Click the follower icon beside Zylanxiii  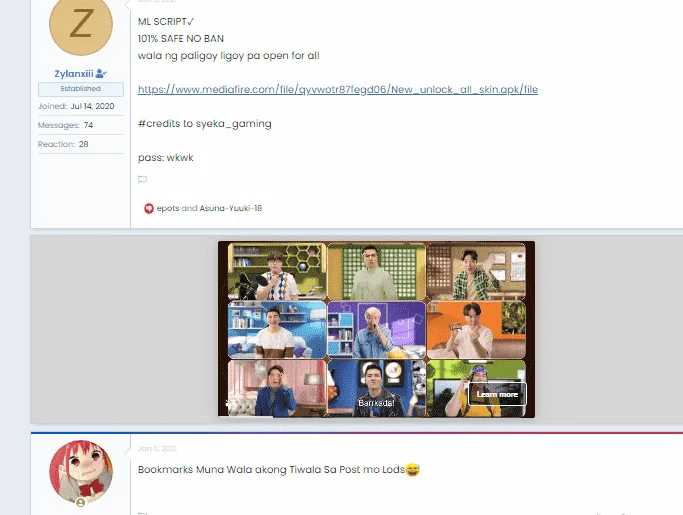coord(101,74)
